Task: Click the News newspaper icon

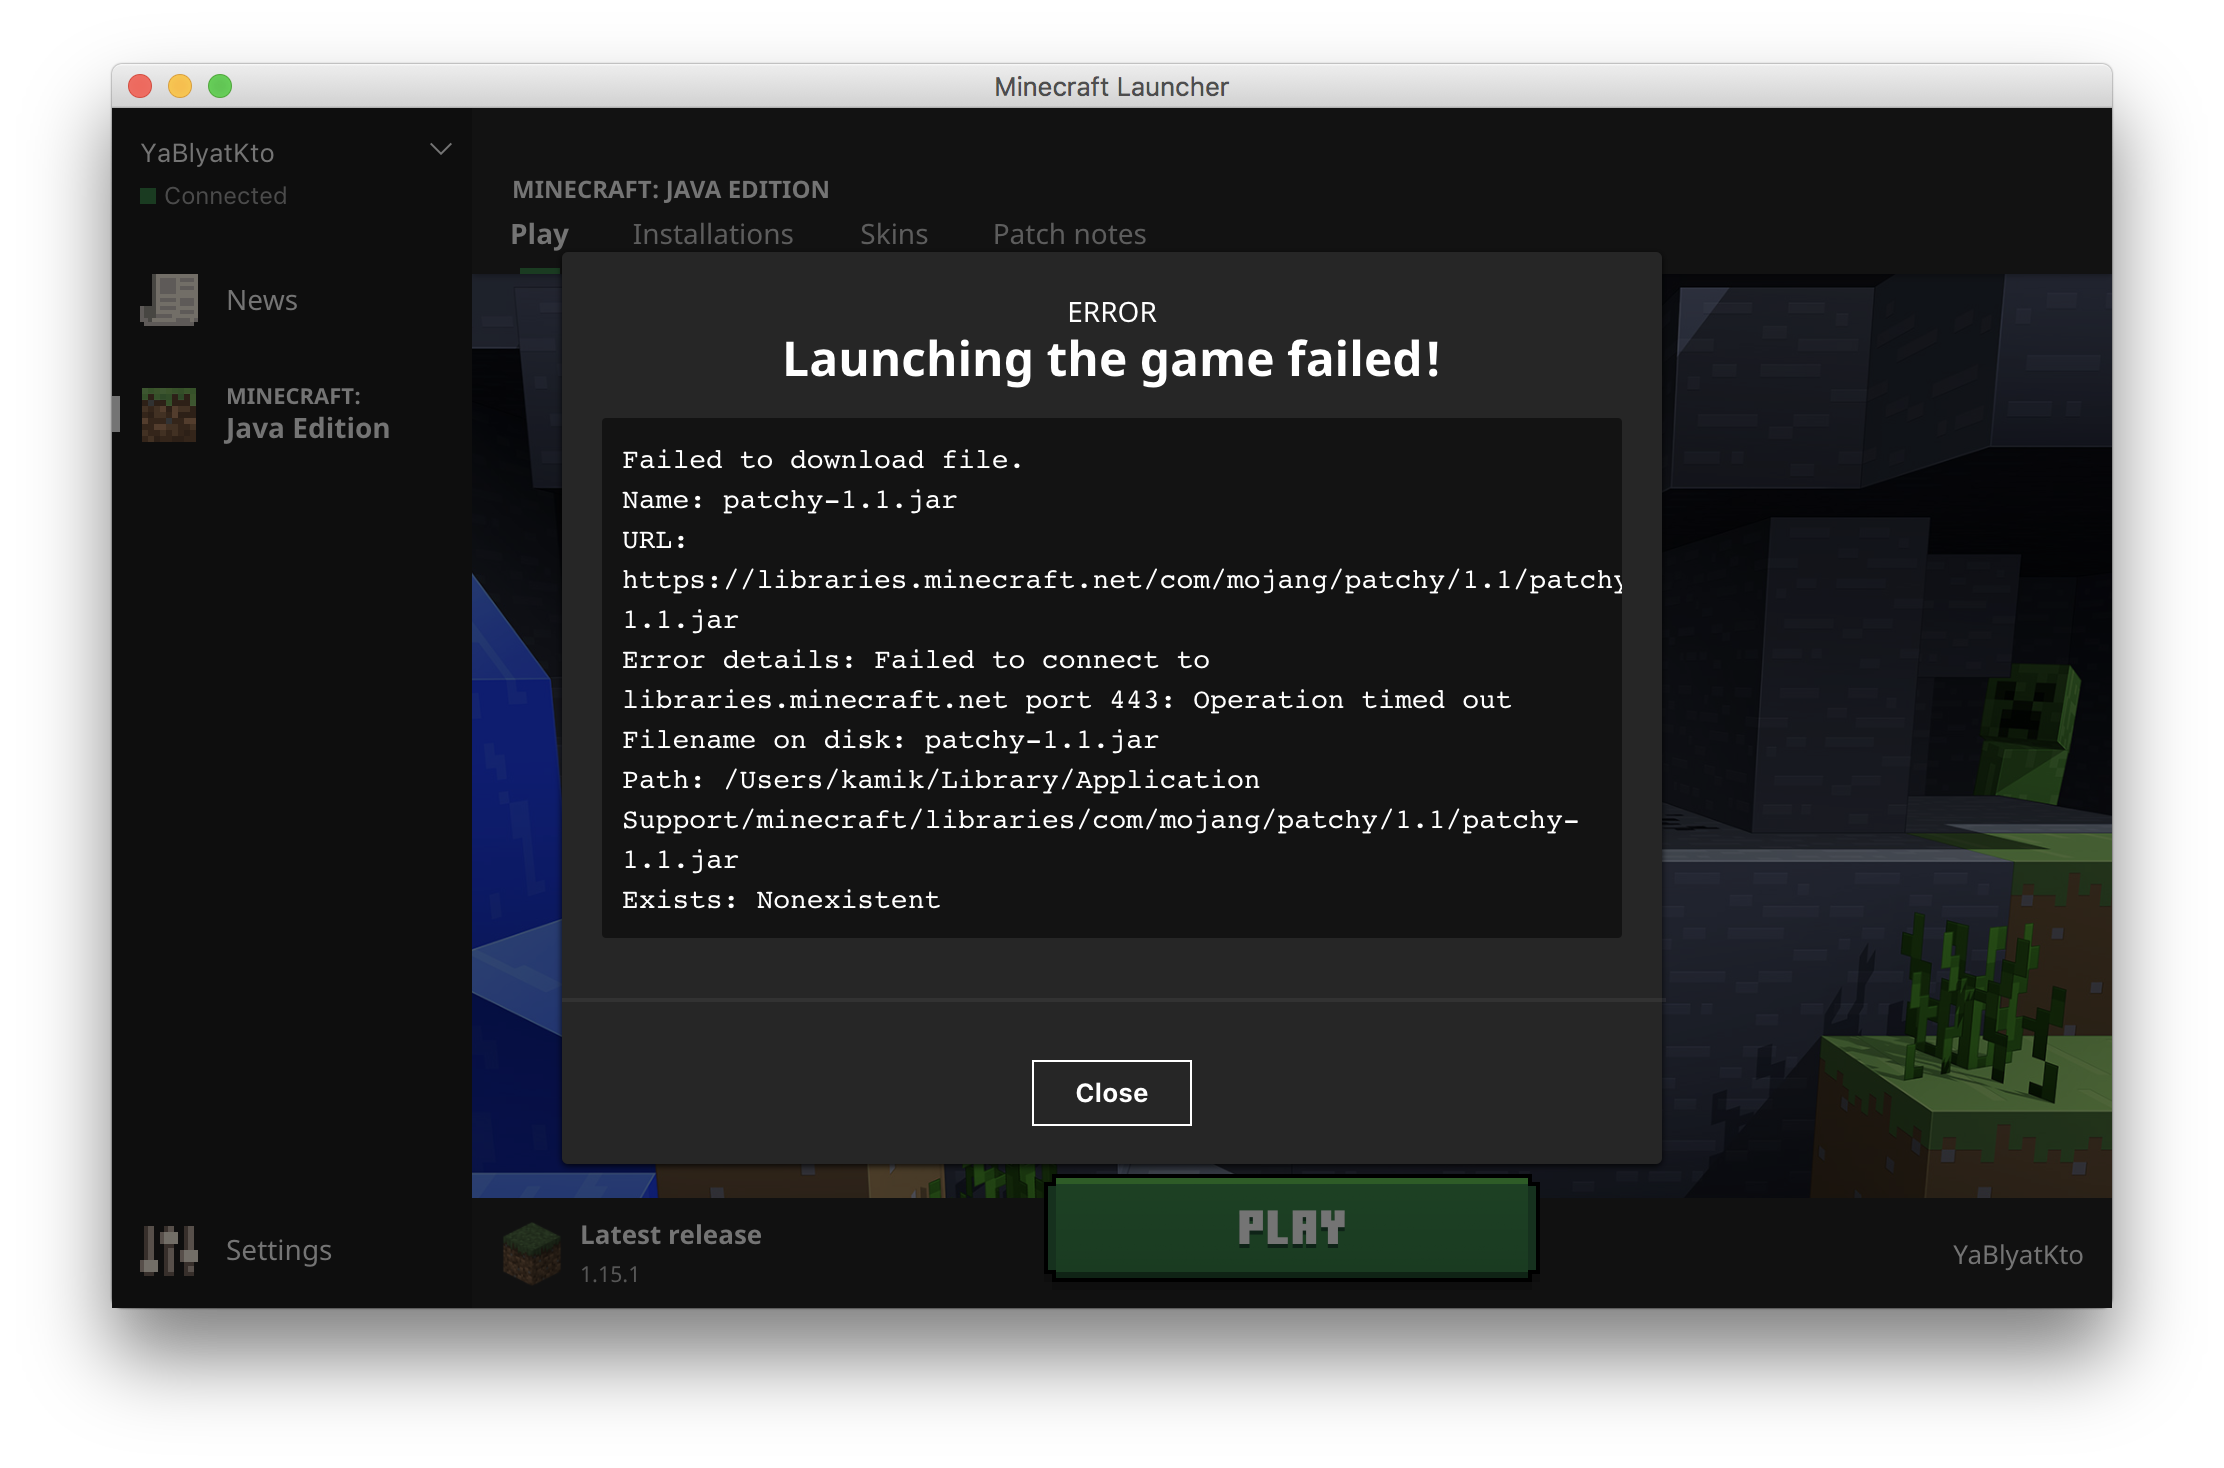Action: [169, 300]
